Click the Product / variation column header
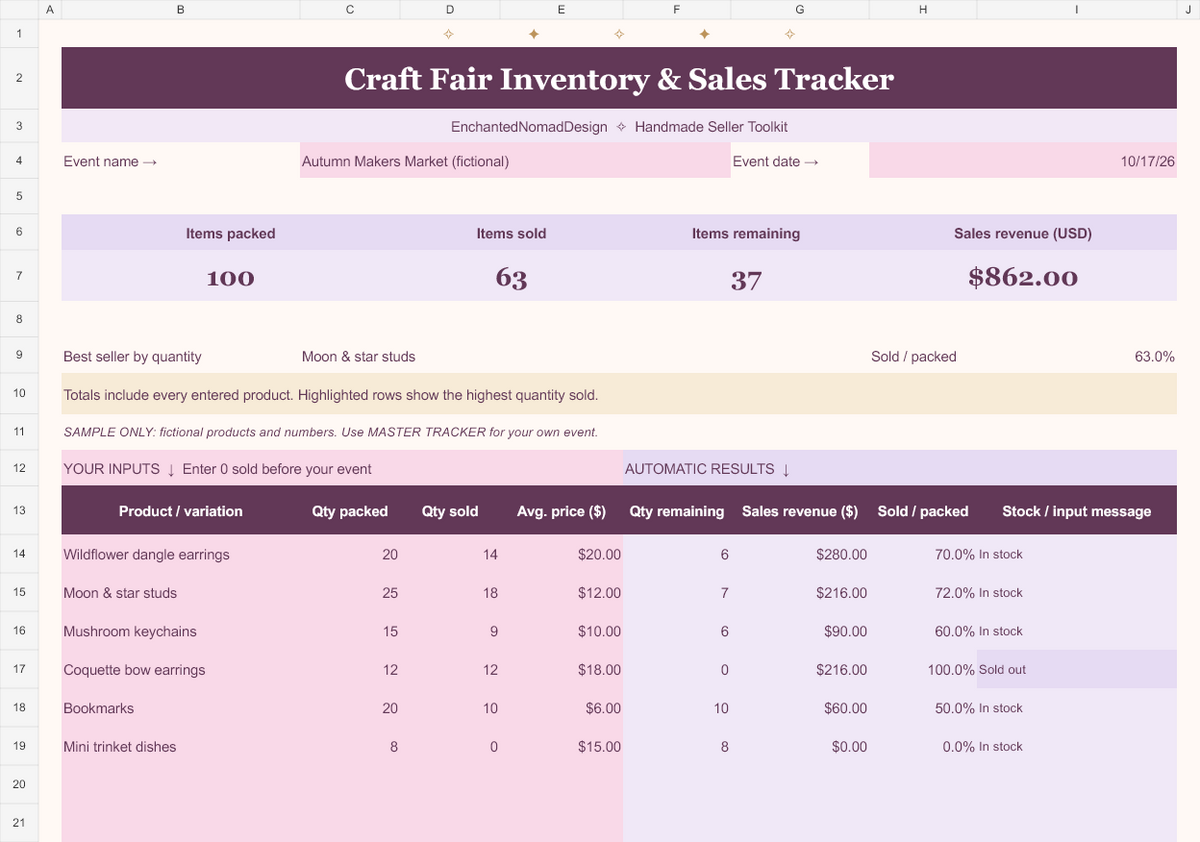The width and height of the screenshot is (1200, 842). pyautogui.click(x=181, y=511)
